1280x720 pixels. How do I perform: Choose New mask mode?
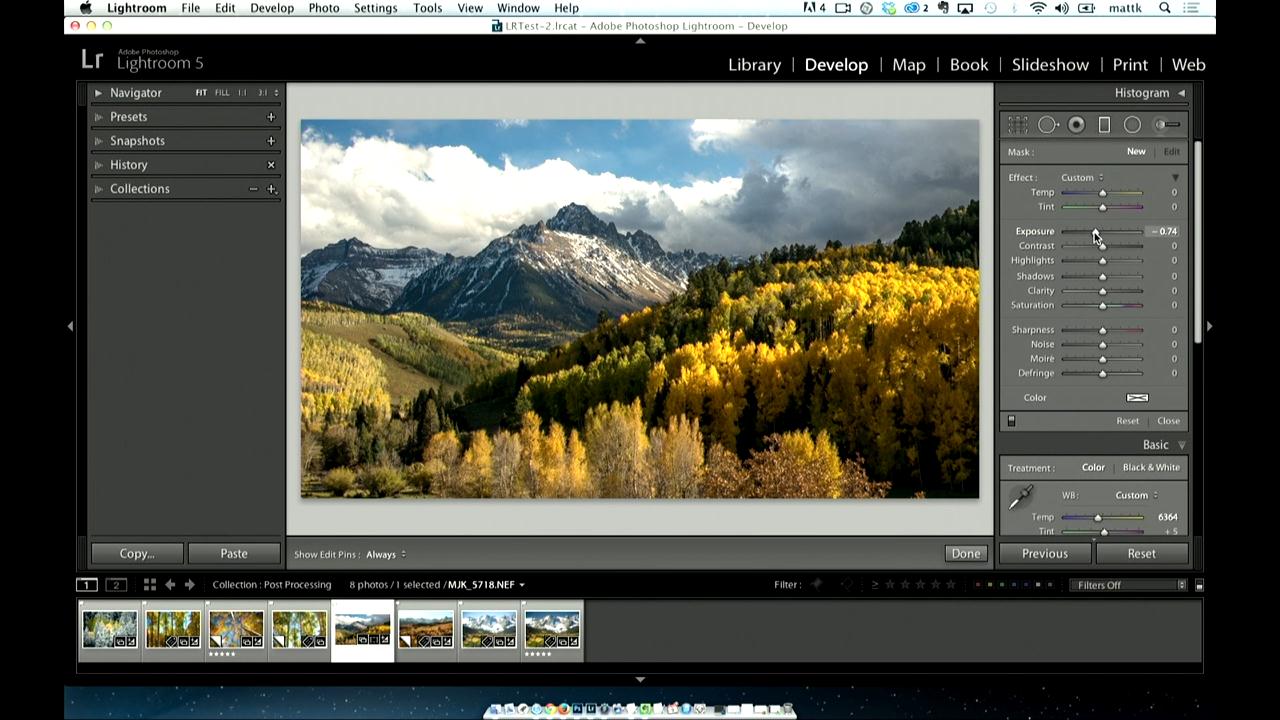1136,152
